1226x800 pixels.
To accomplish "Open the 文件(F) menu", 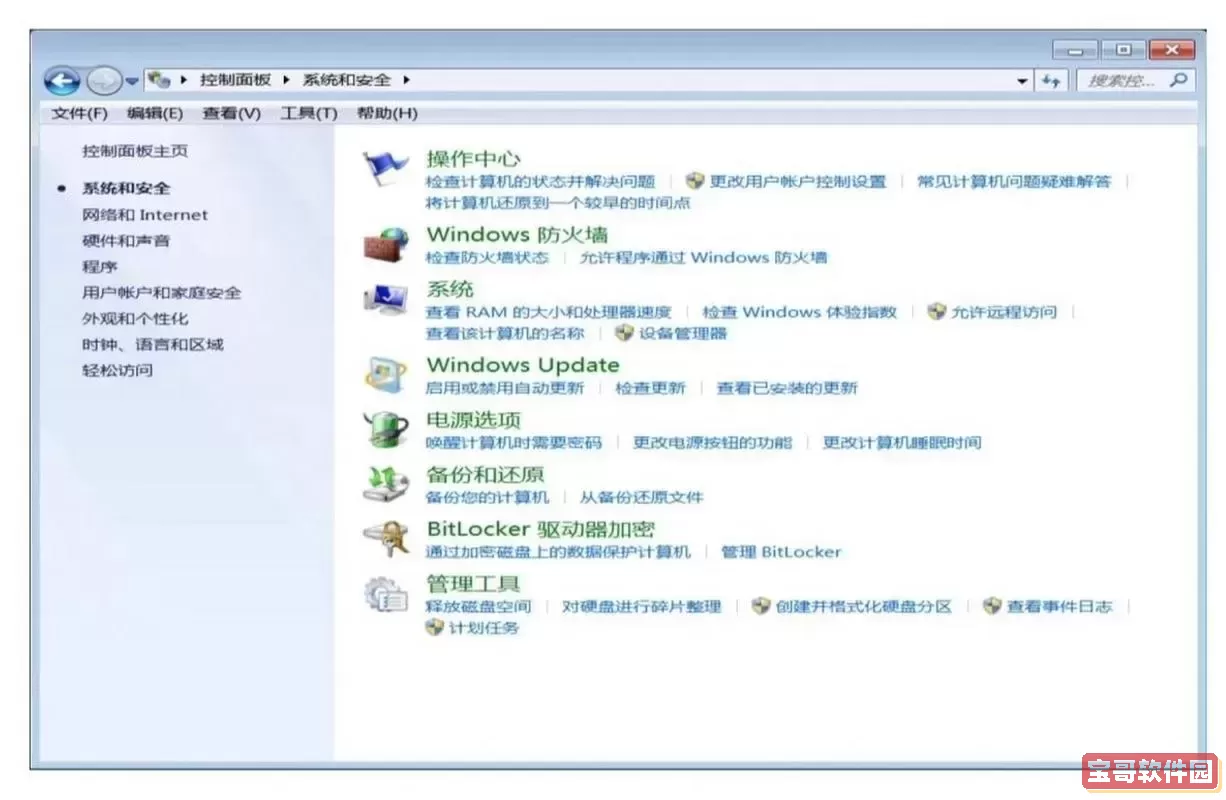I will coord(79,113).
